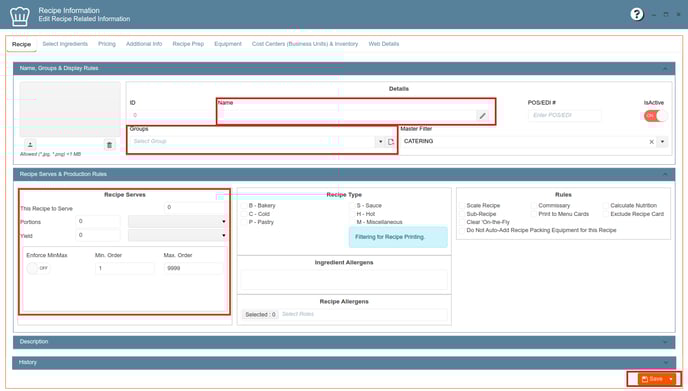Check the C - Cold box
This screenshot has width=688, height=391.
click(x=244, y=214)
